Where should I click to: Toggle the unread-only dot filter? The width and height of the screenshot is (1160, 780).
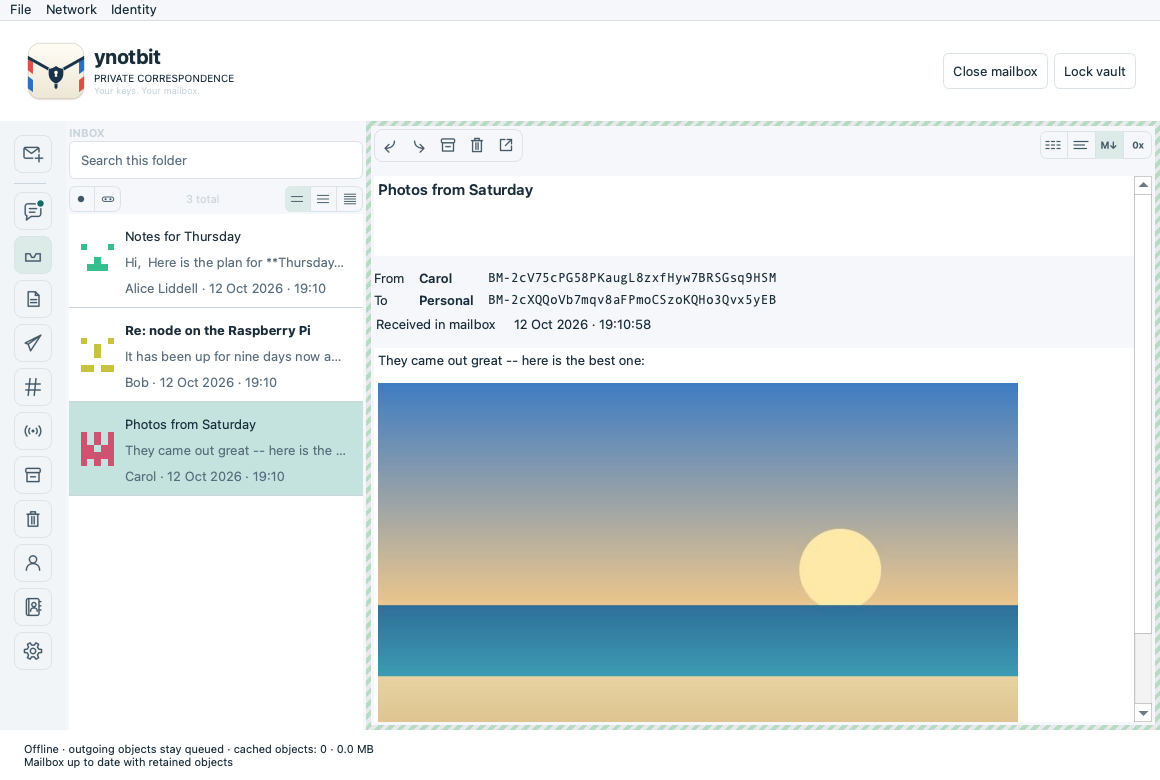pyautogui.click(x=81, y=199)
